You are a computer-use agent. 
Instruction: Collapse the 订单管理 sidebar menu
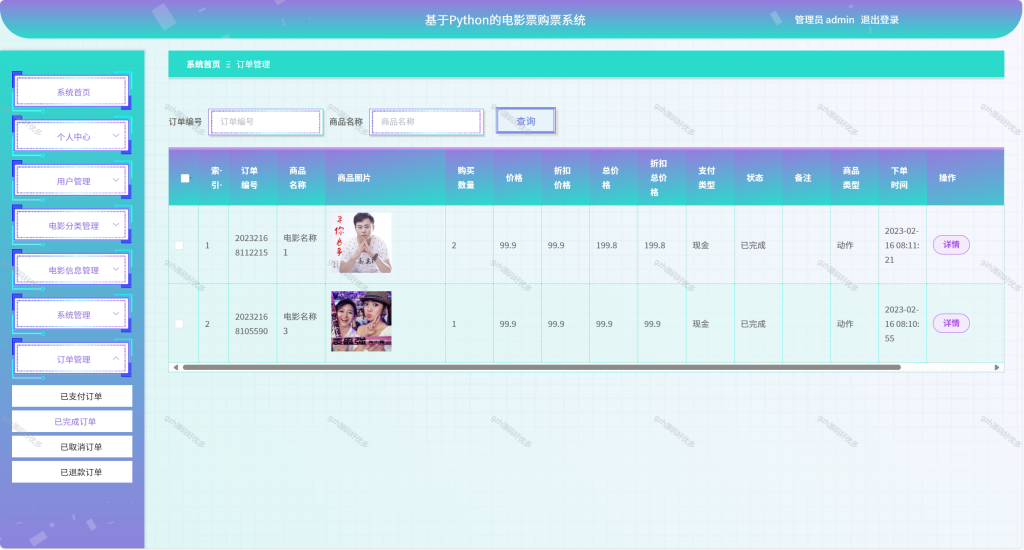tap(72, 359)
